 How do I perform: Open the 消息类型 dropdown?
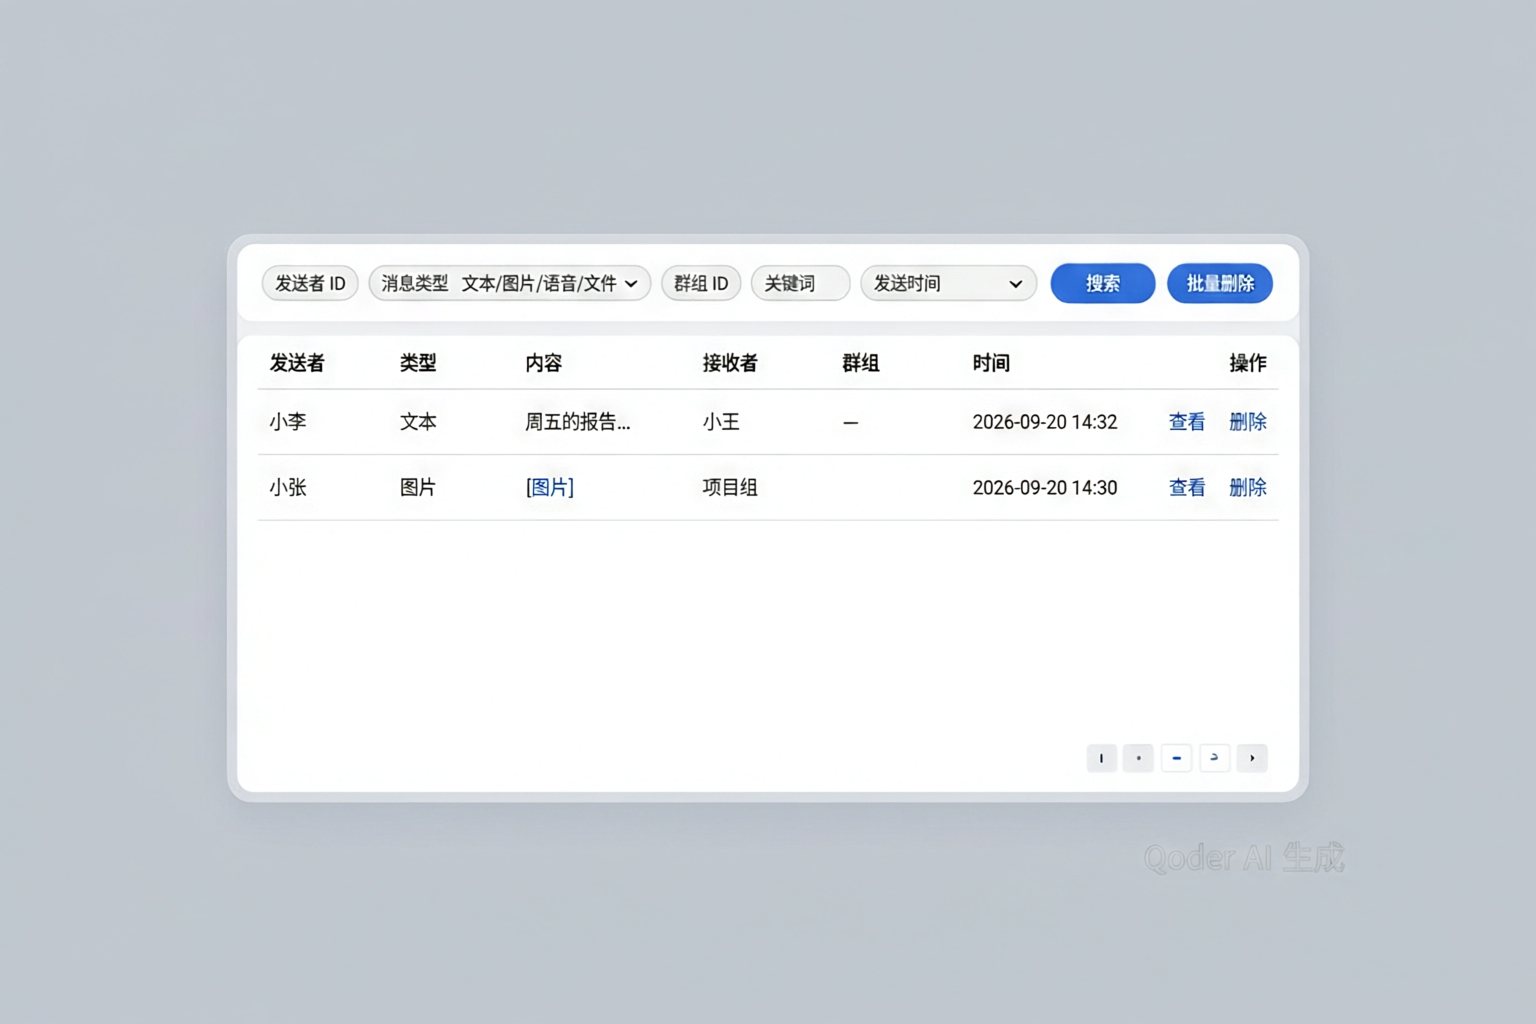510,283
